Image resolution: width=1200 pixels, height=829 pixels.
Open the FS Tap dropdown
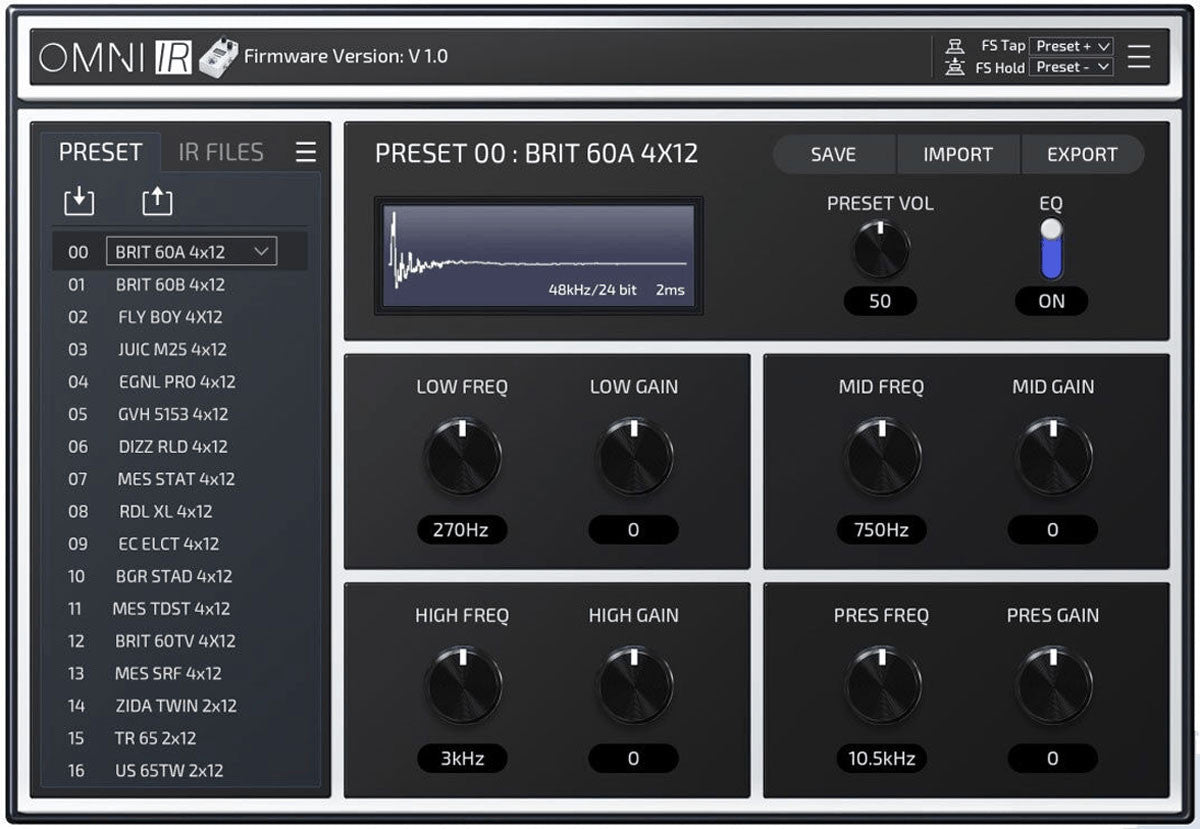1071,46
